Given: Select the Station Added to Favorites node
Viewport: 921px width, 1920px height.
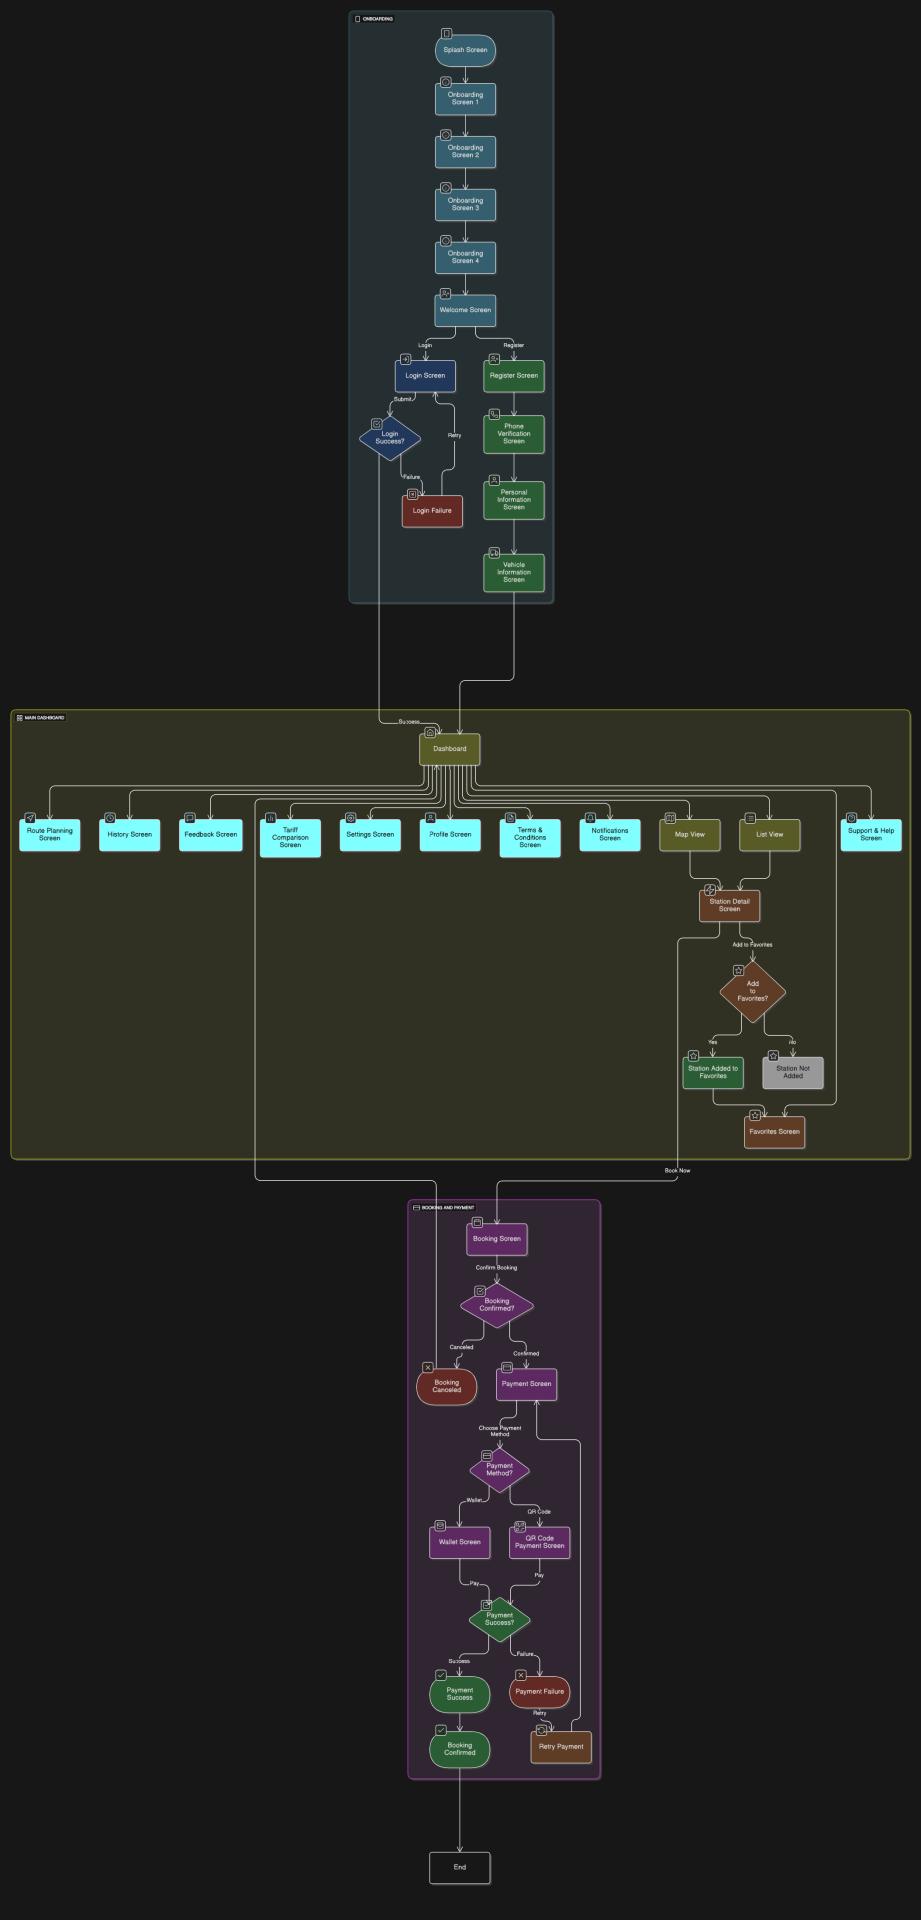Looking at the screenshot, I should pyautogui.click(x=713, y=1073).
